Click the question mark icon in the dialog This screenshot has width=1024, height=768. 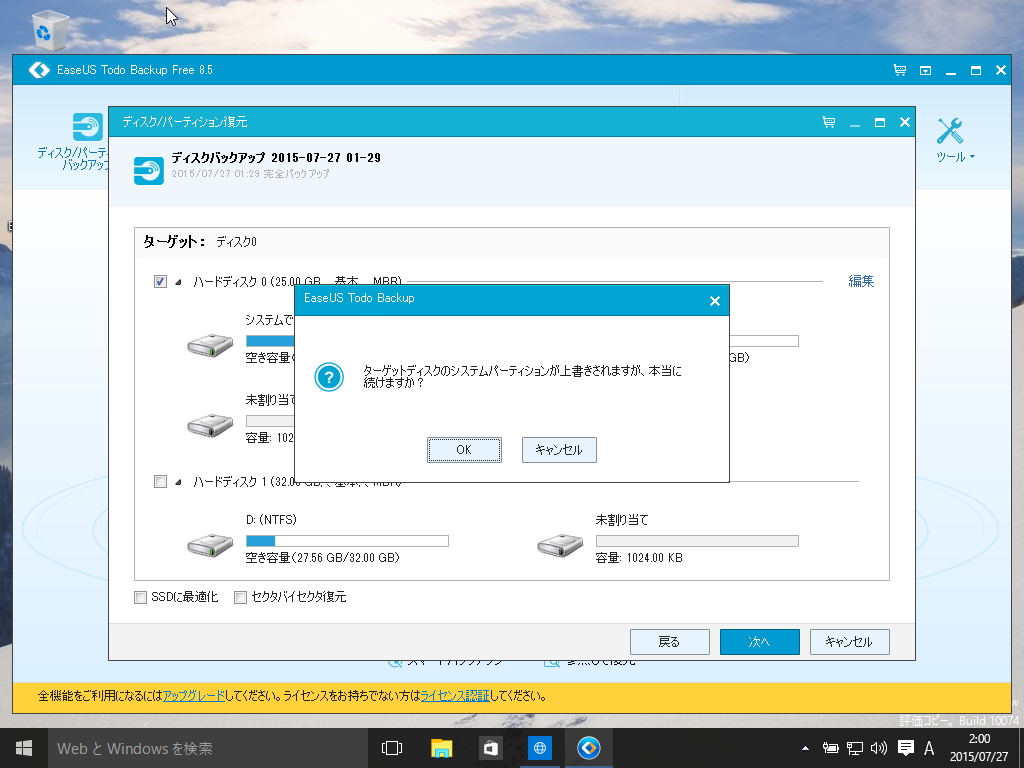click(x=329, y=377)
